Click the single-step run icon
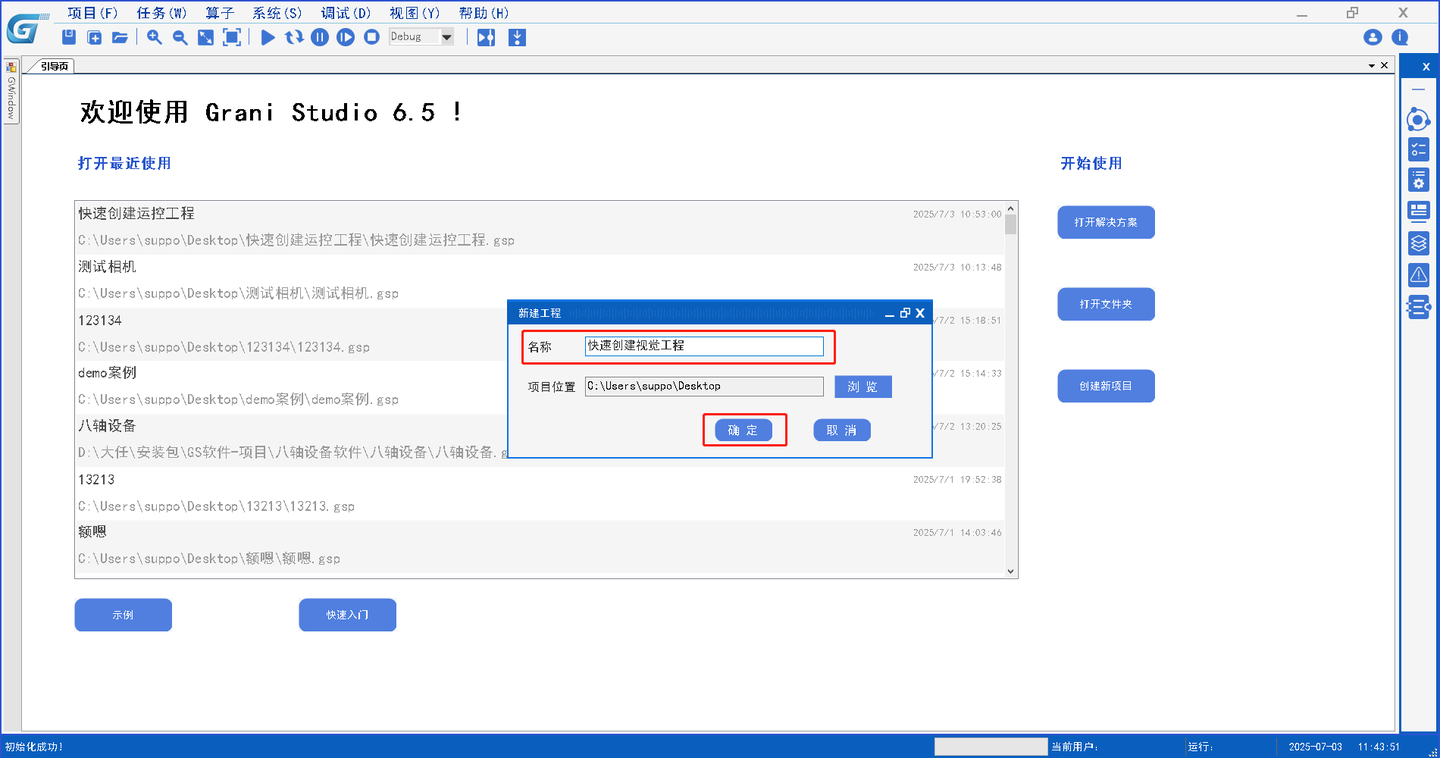 346,37
